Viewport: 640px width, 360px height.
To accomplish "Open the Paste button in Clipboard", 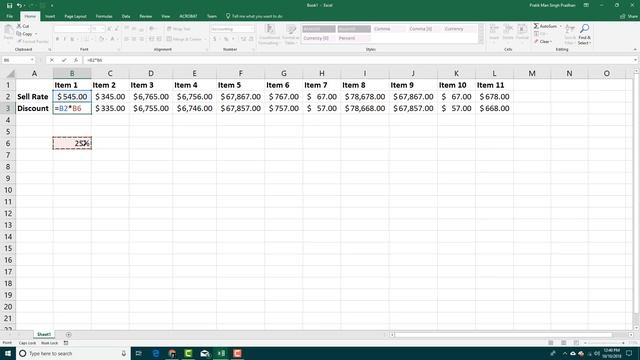I will 8,32.
